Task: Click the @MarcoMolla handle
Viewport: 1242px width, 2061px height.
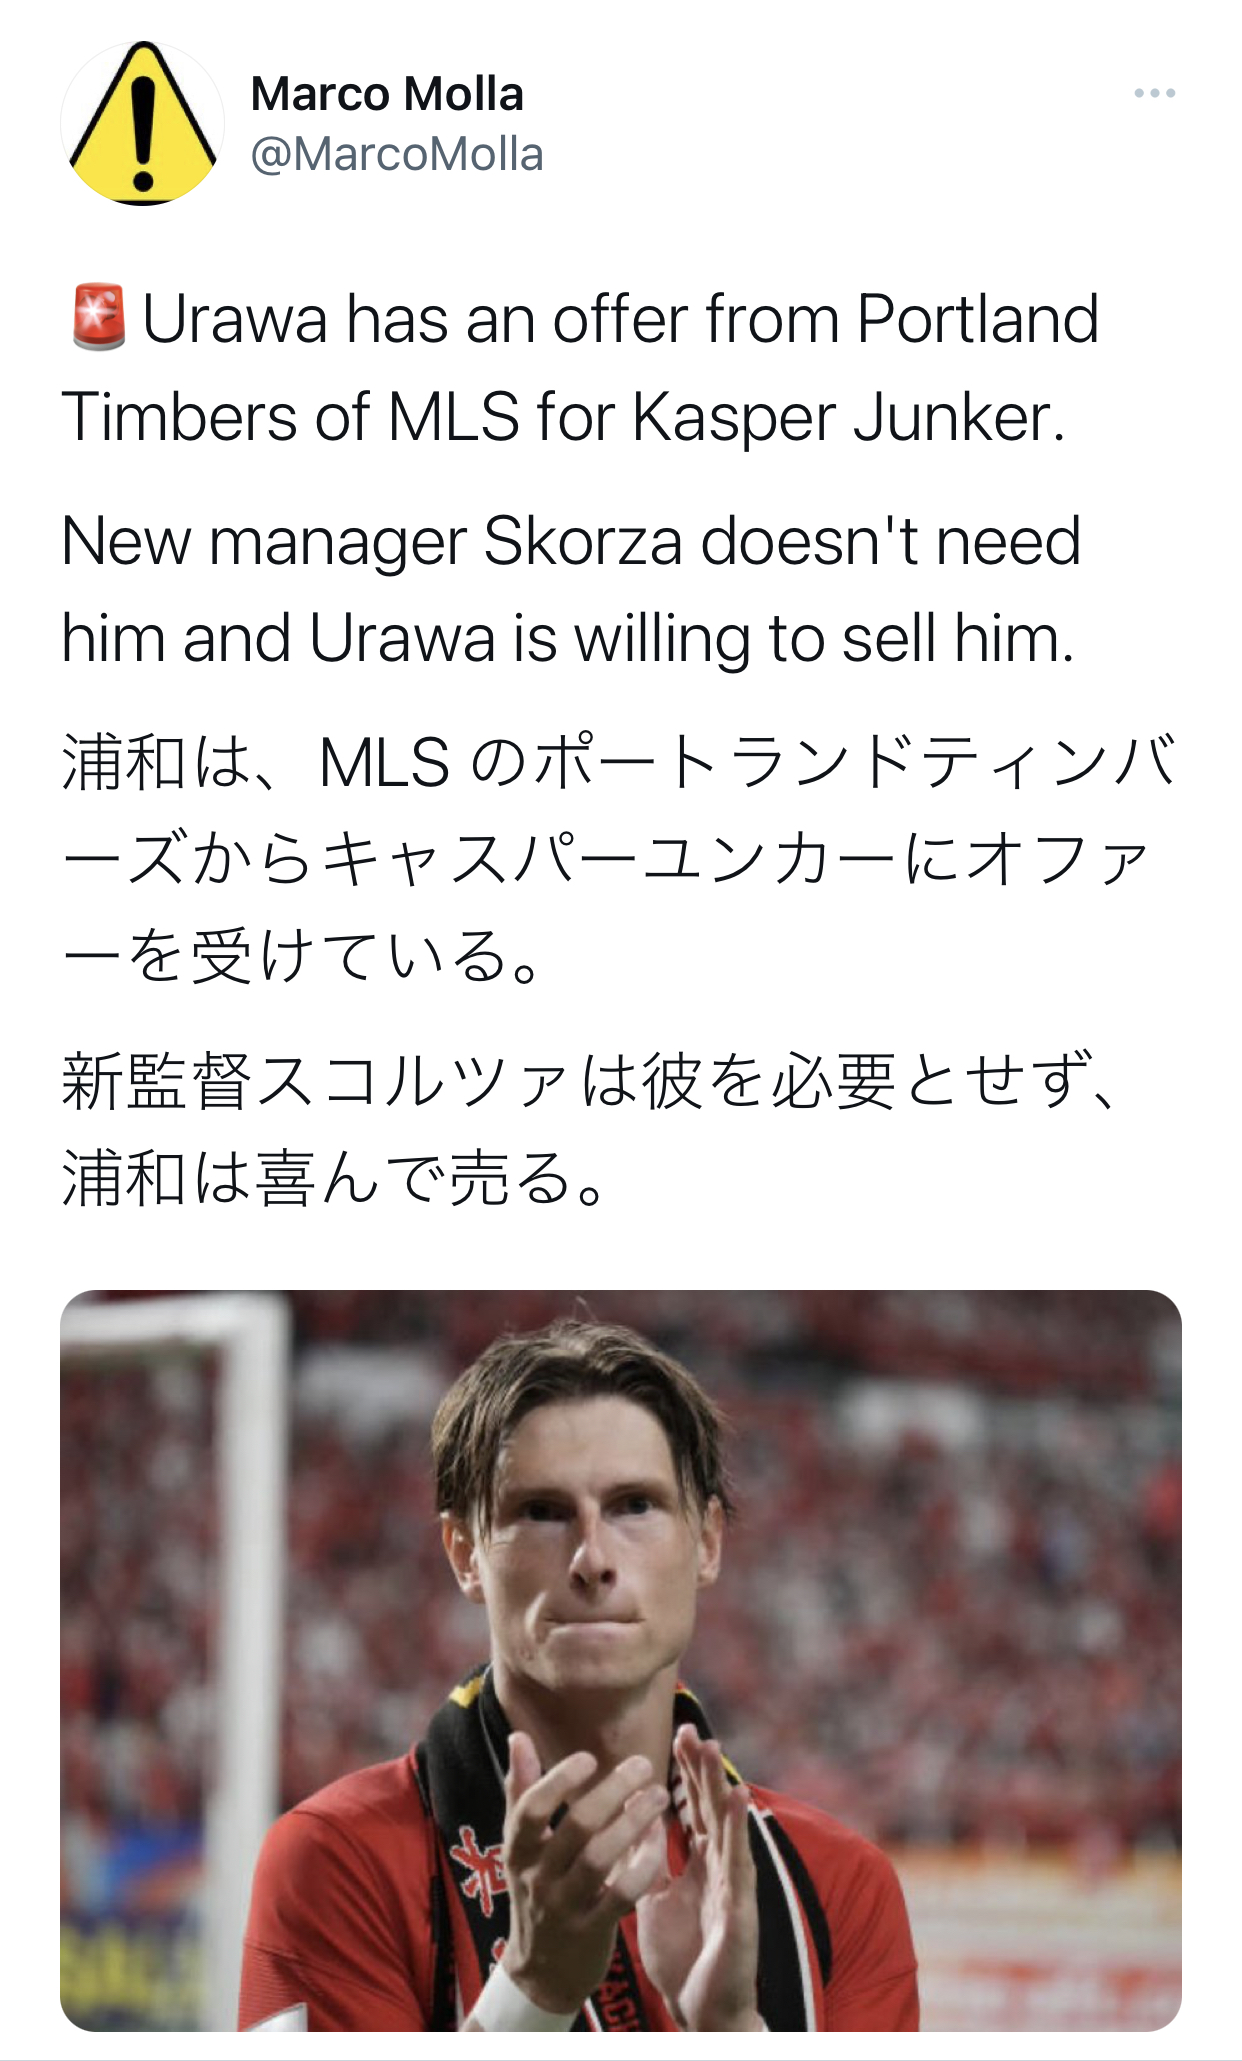Action: coord(397,155)
